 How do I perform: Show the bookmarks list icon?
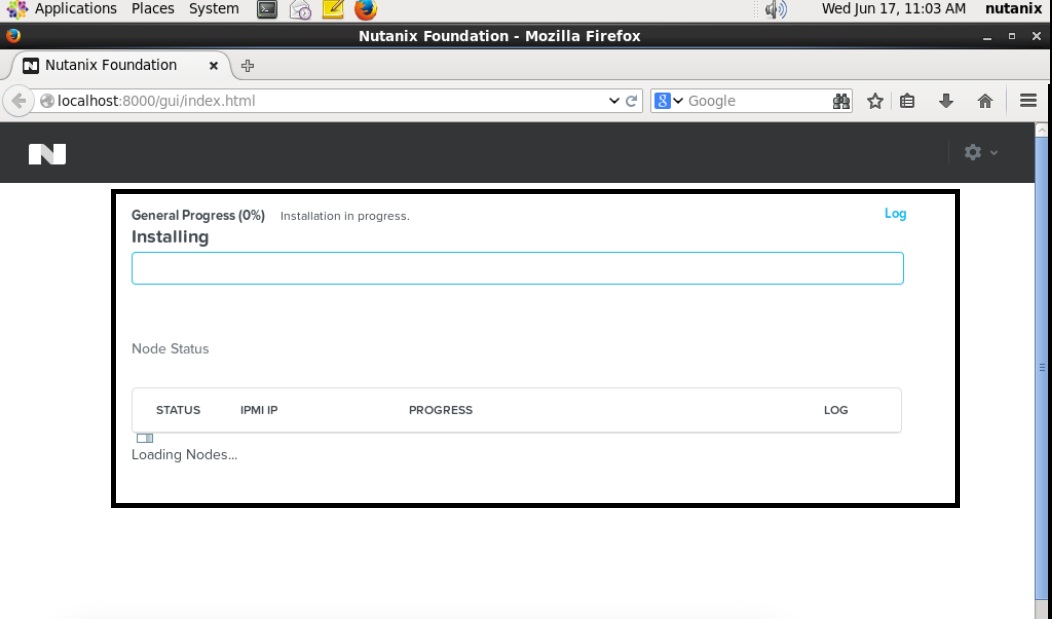(x=908, y=101)
